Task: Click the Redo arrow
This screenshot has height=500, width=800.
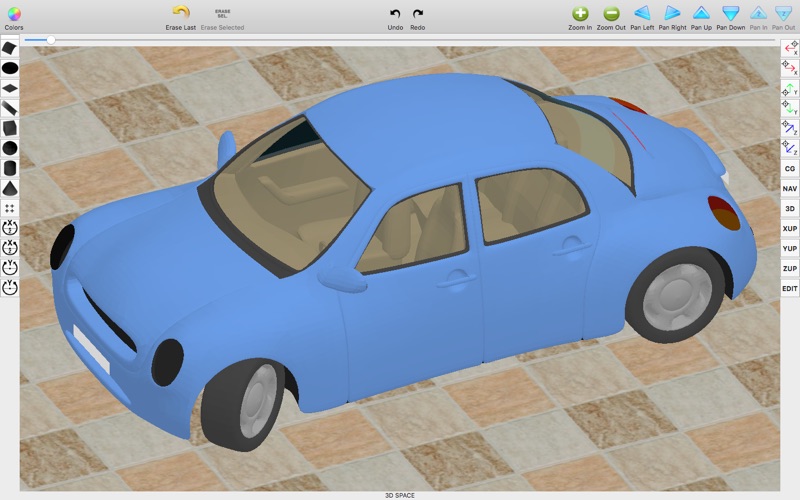Action: pos(418,14)
